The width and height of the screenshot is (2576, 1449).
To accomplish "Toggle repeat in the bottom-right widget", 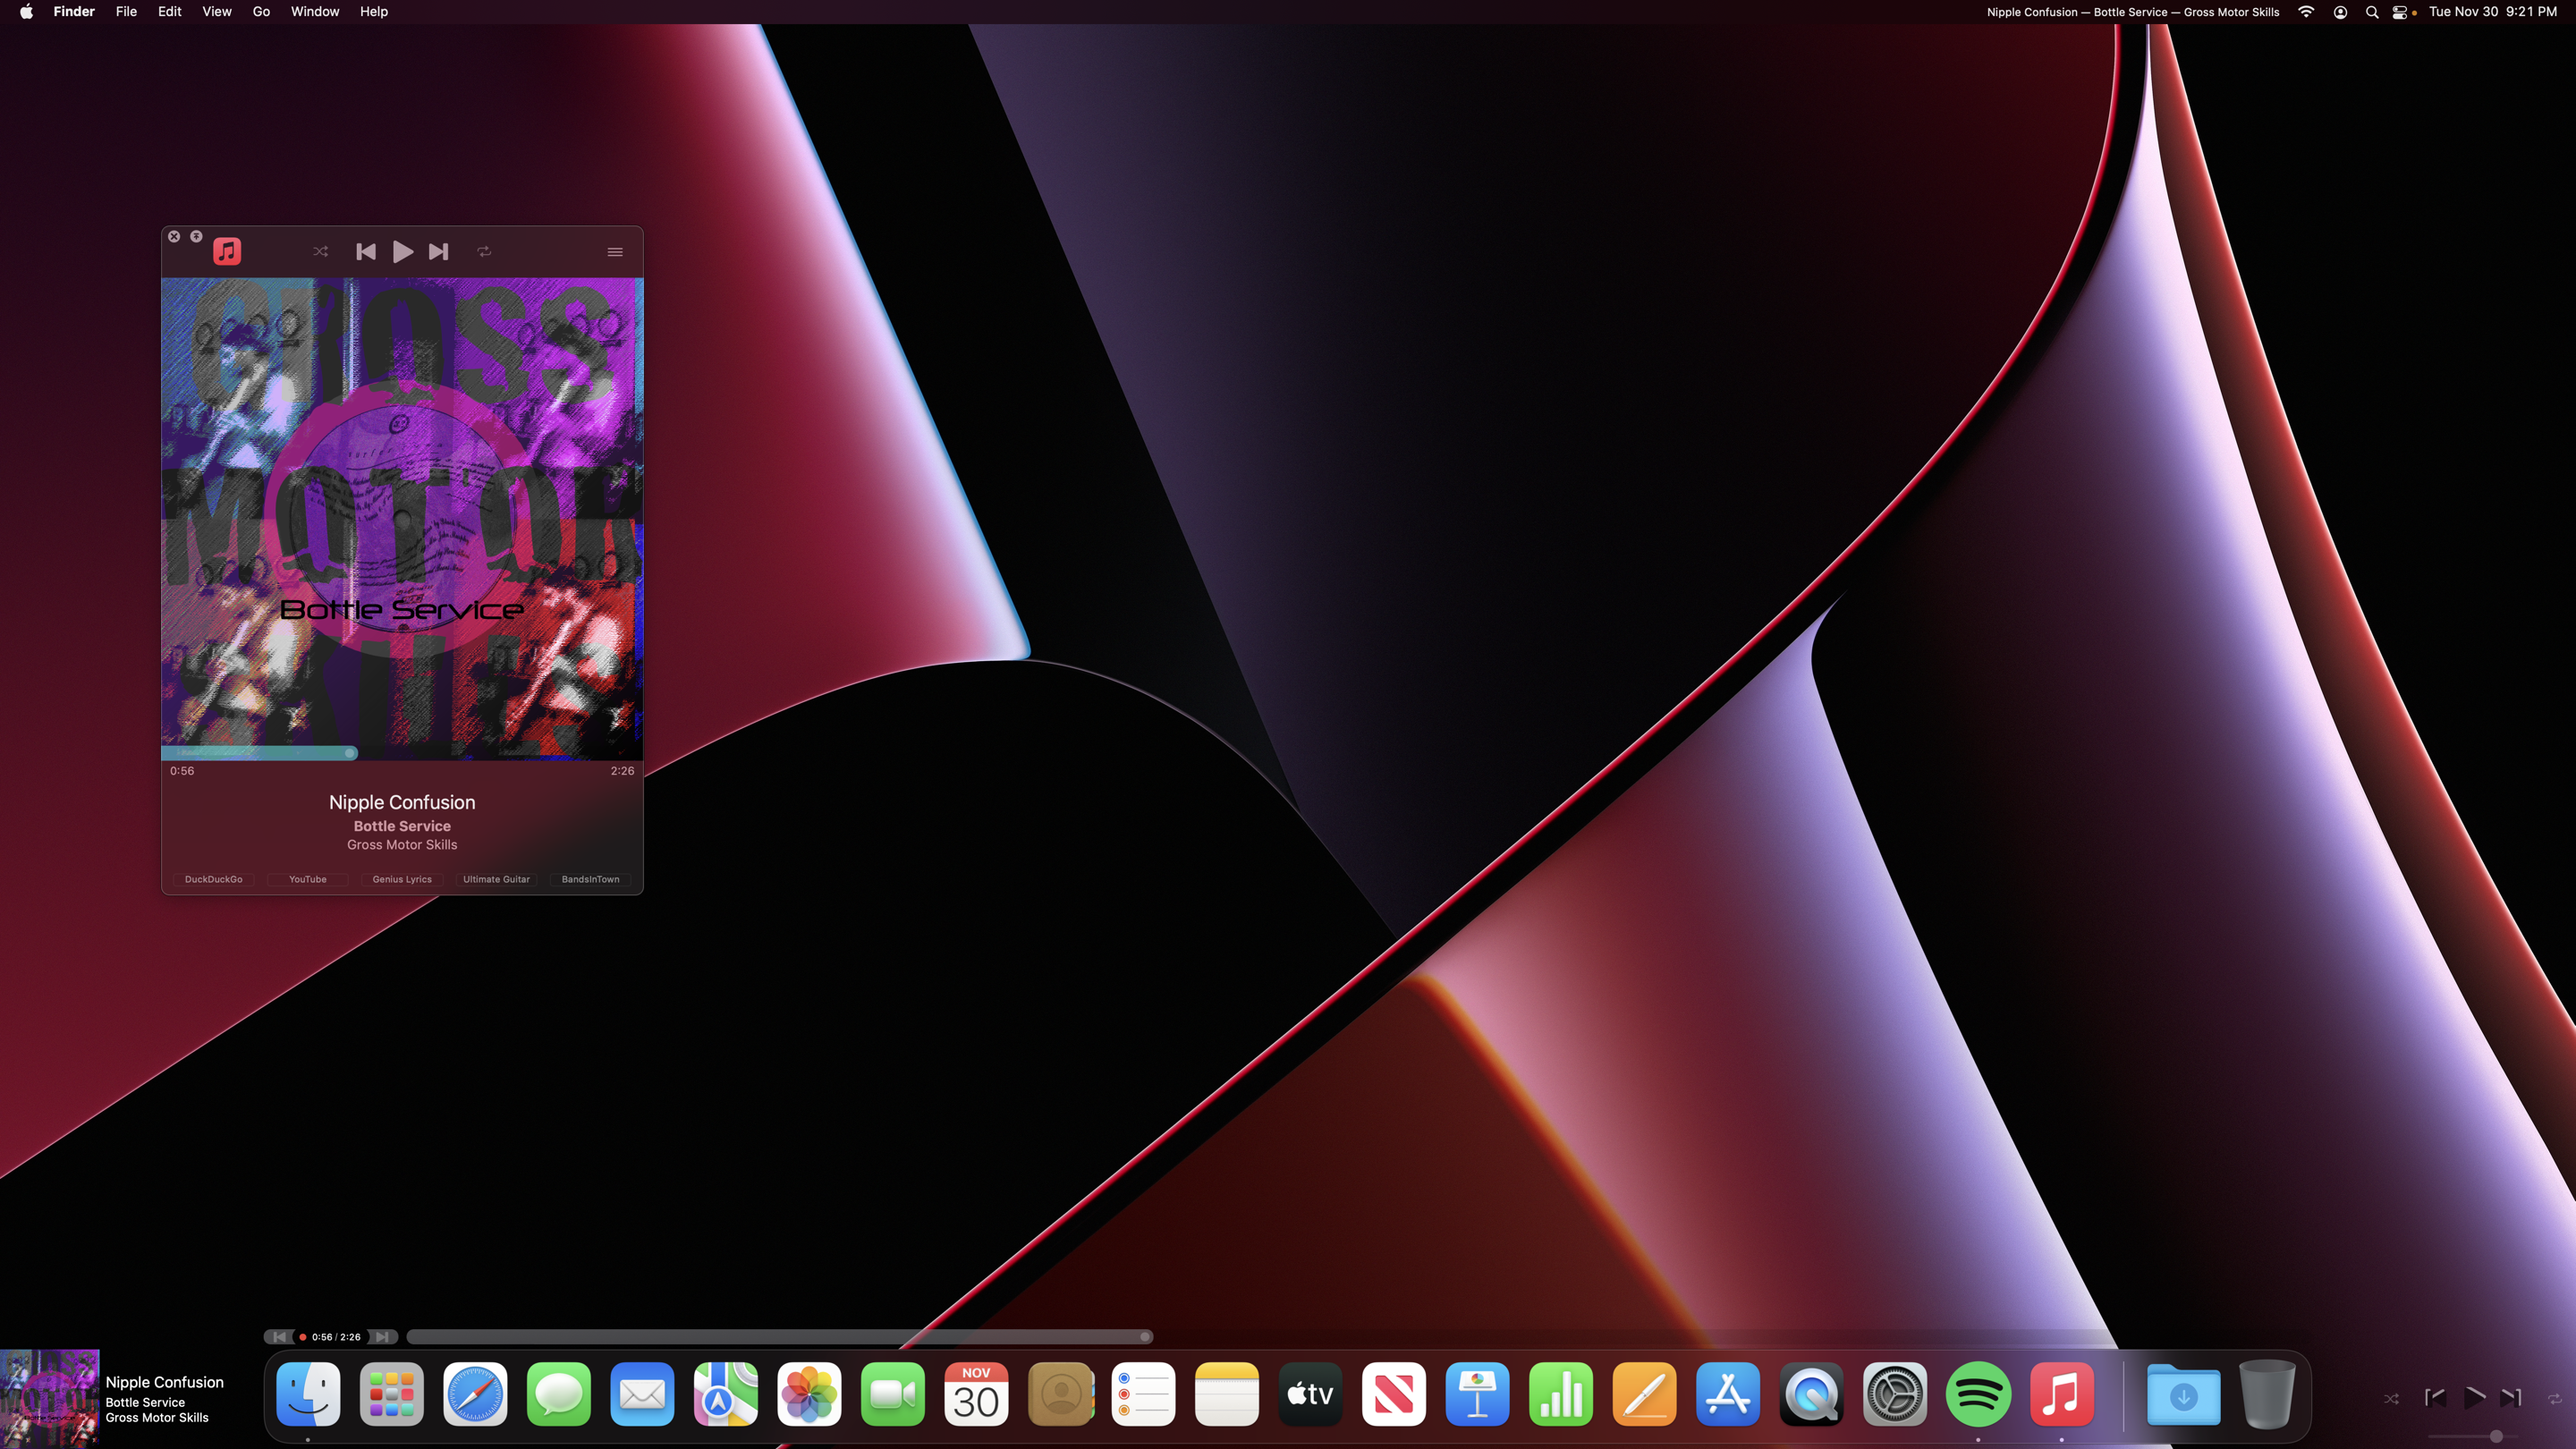I will click(x=2555, y=1399).
